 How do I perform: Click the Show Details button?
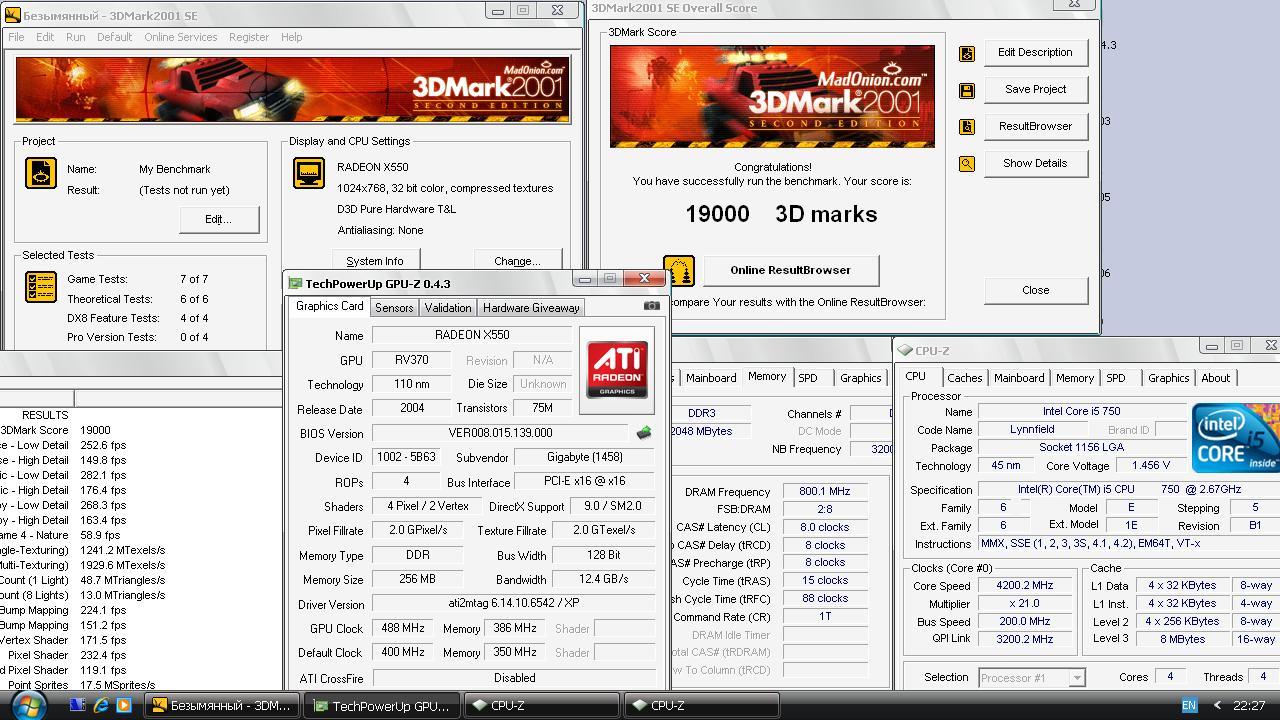point(1035,163)
